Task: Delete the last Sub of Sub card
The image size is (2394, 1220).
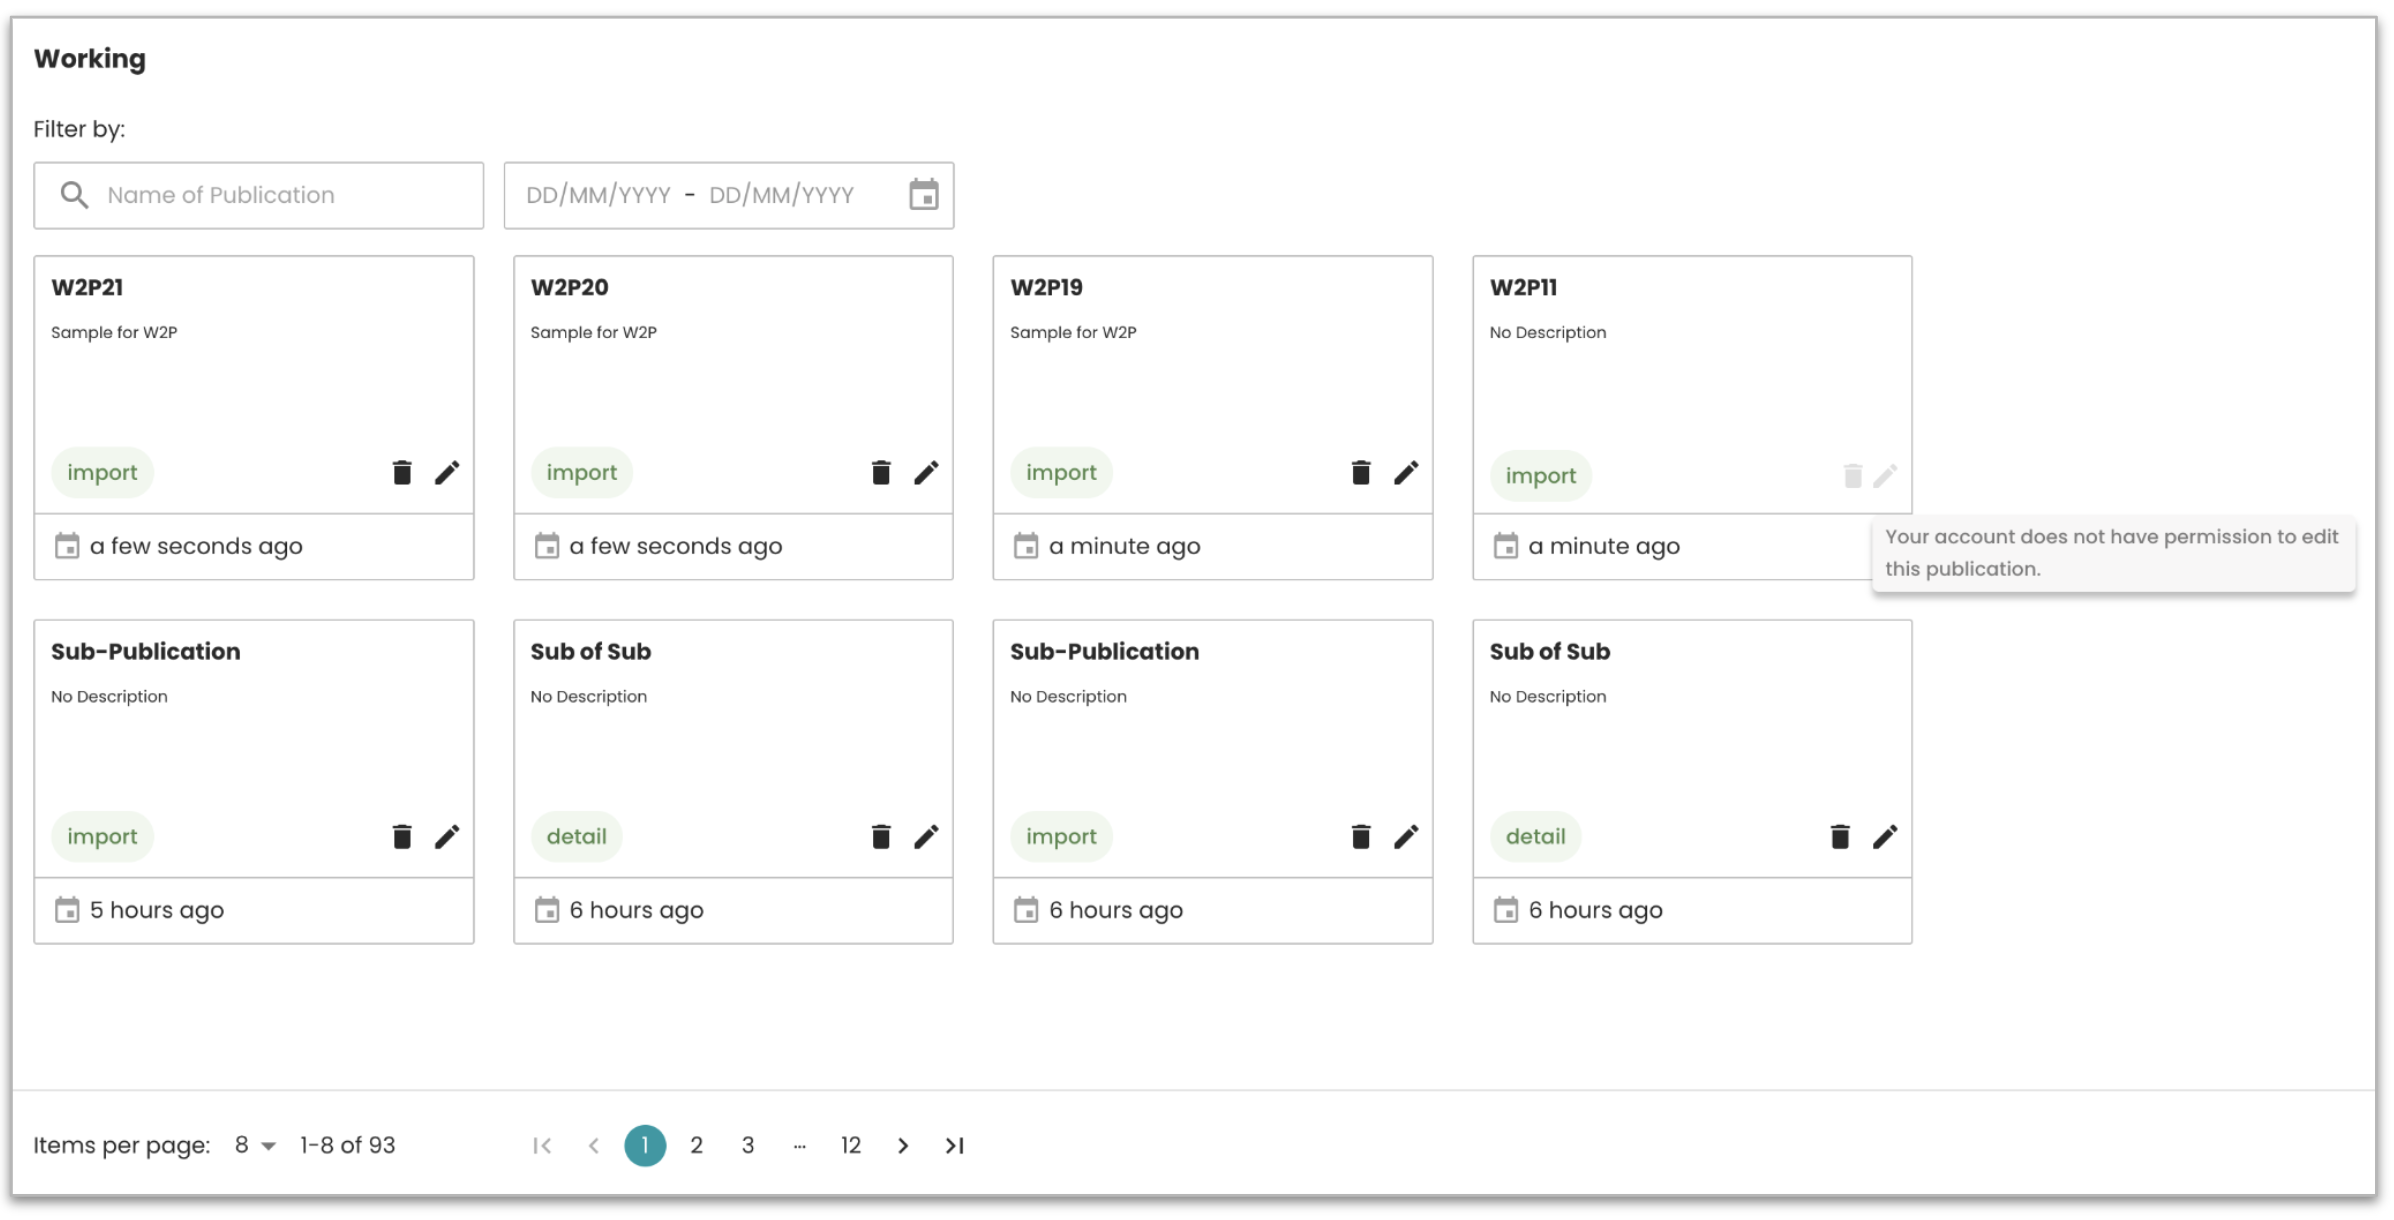Action: tap(1840, 837)
